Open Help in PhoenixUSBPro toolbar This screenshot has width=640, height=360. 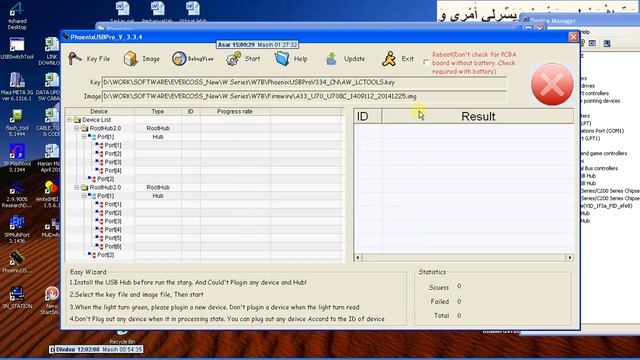(291, 59)
